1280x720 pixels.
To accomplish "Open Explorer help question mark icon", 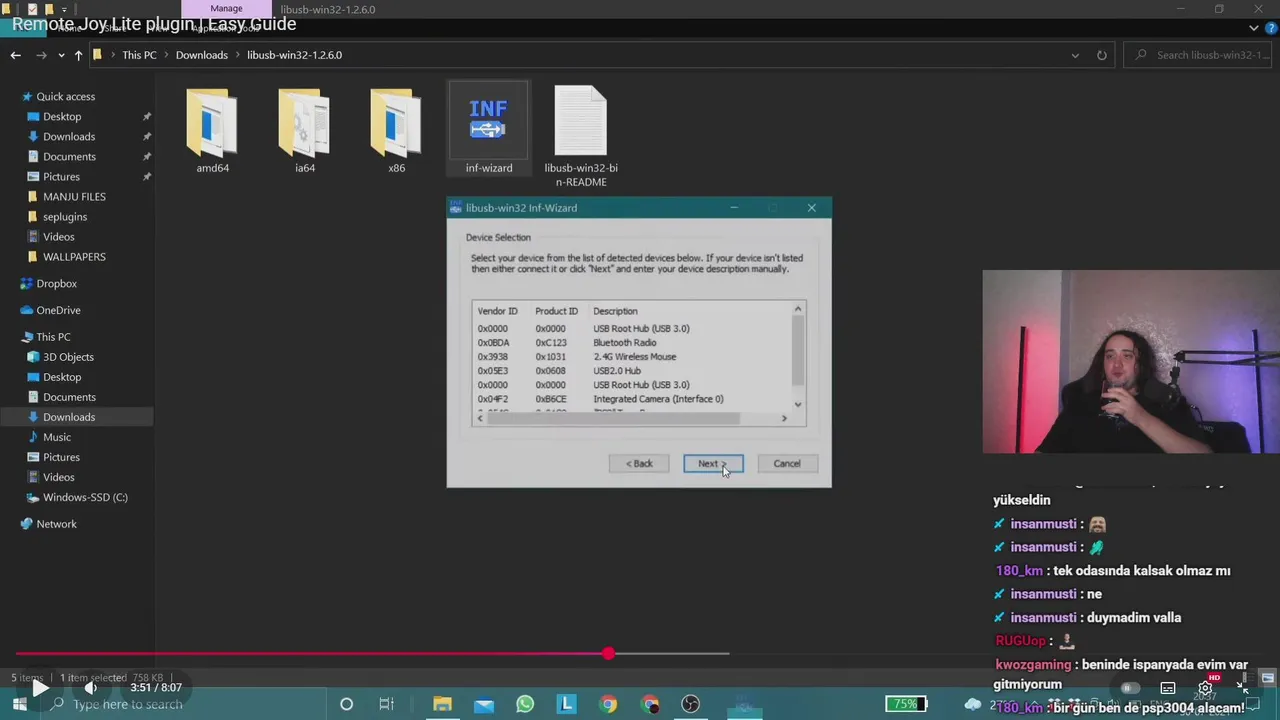I will click(x=1270, y=28).
